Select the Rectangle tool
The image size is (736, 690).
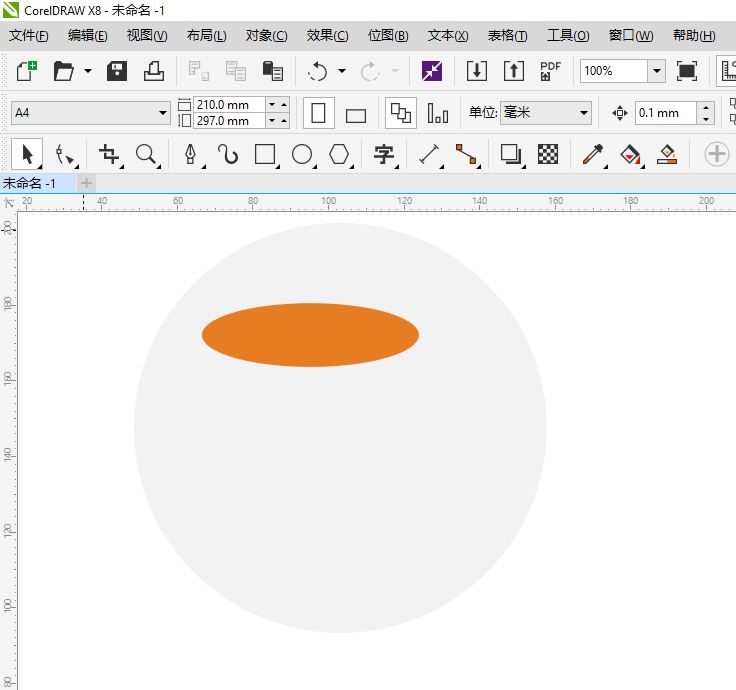pos(265,154)
